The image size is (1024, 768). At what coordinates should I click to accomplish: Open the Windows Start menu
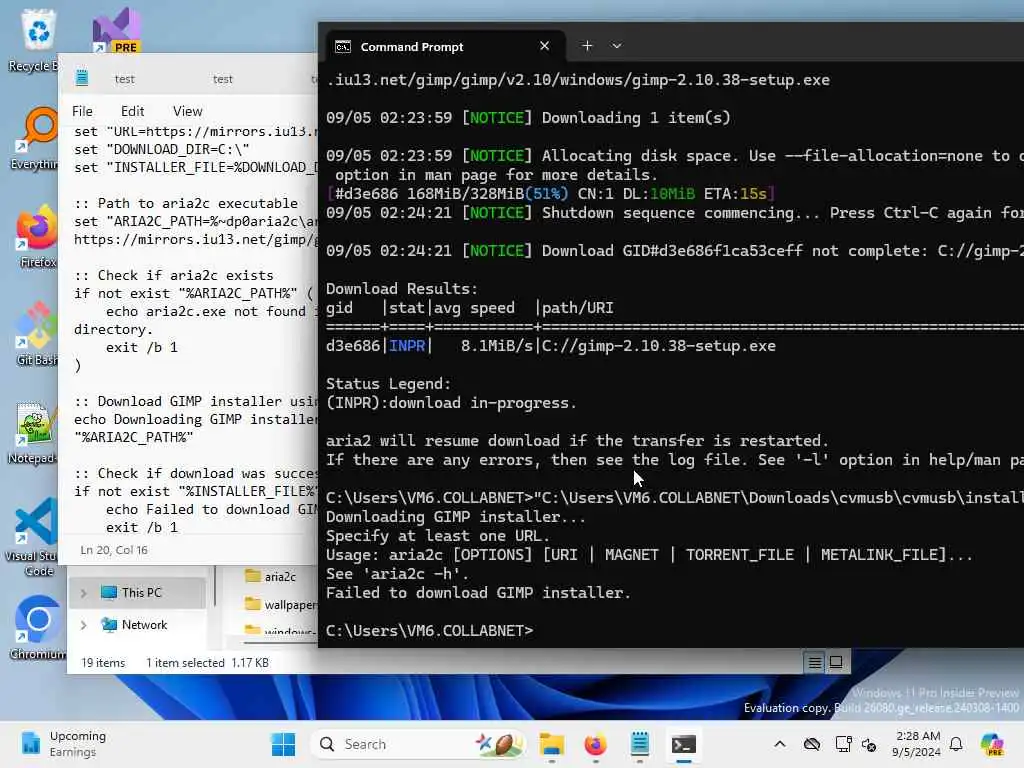click(283, 744)
